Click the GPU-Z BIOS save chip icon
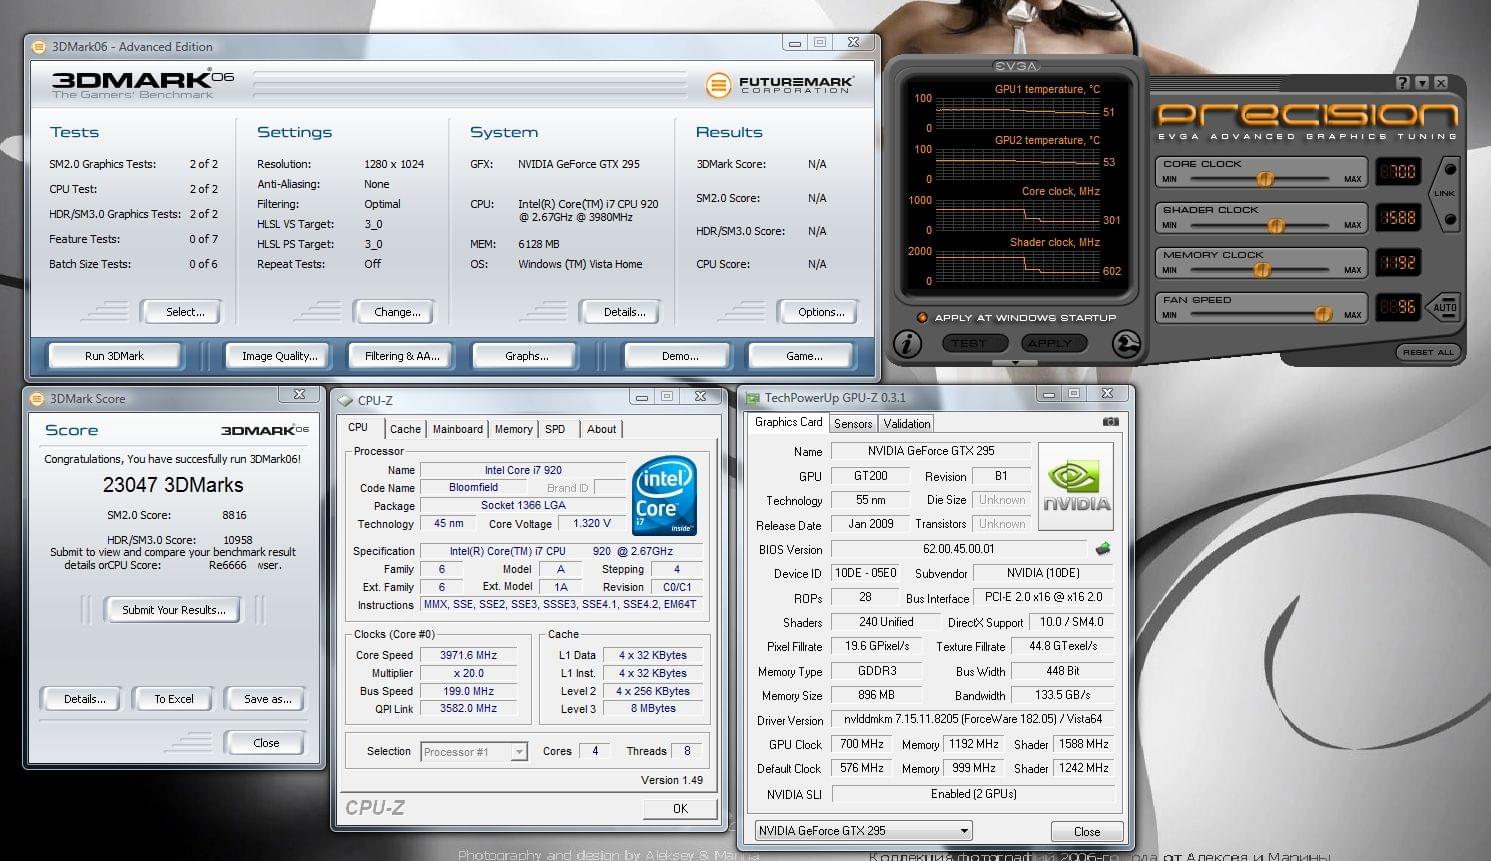This screenshot has width=1491, height=861. [x=1103, y=549]
